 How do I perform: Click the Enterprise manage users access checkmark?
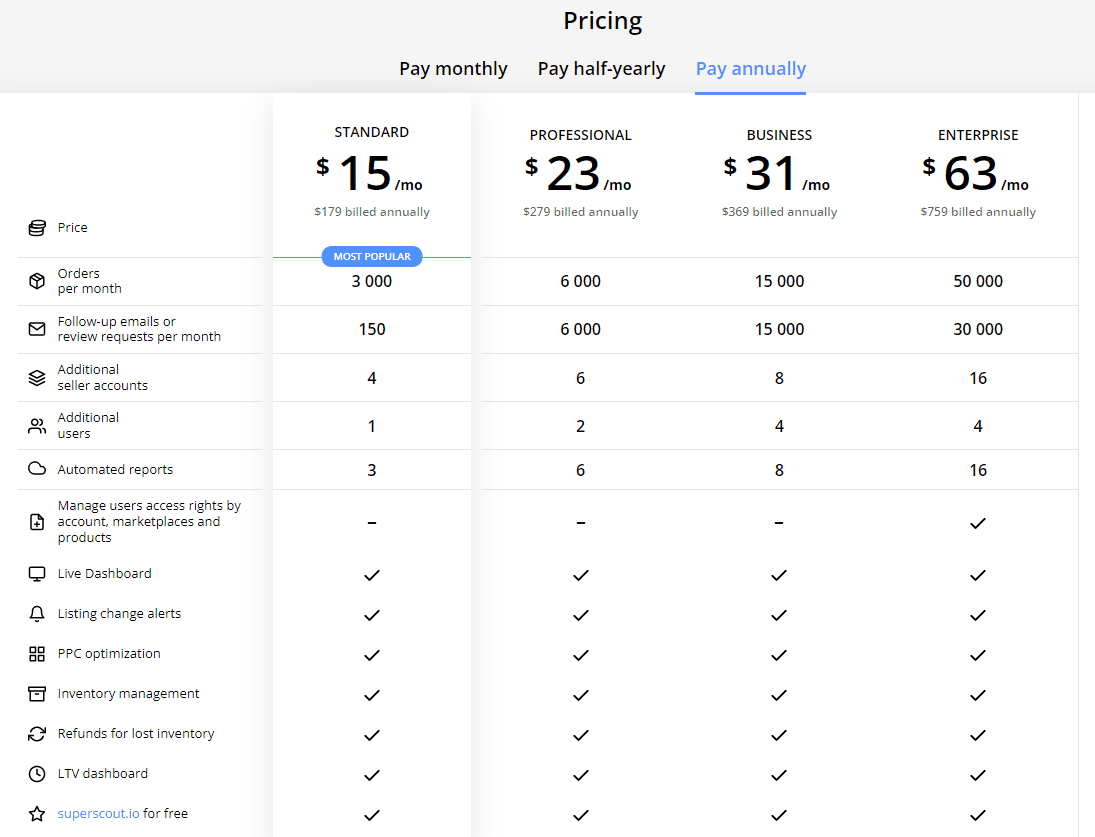pos(978,523)
